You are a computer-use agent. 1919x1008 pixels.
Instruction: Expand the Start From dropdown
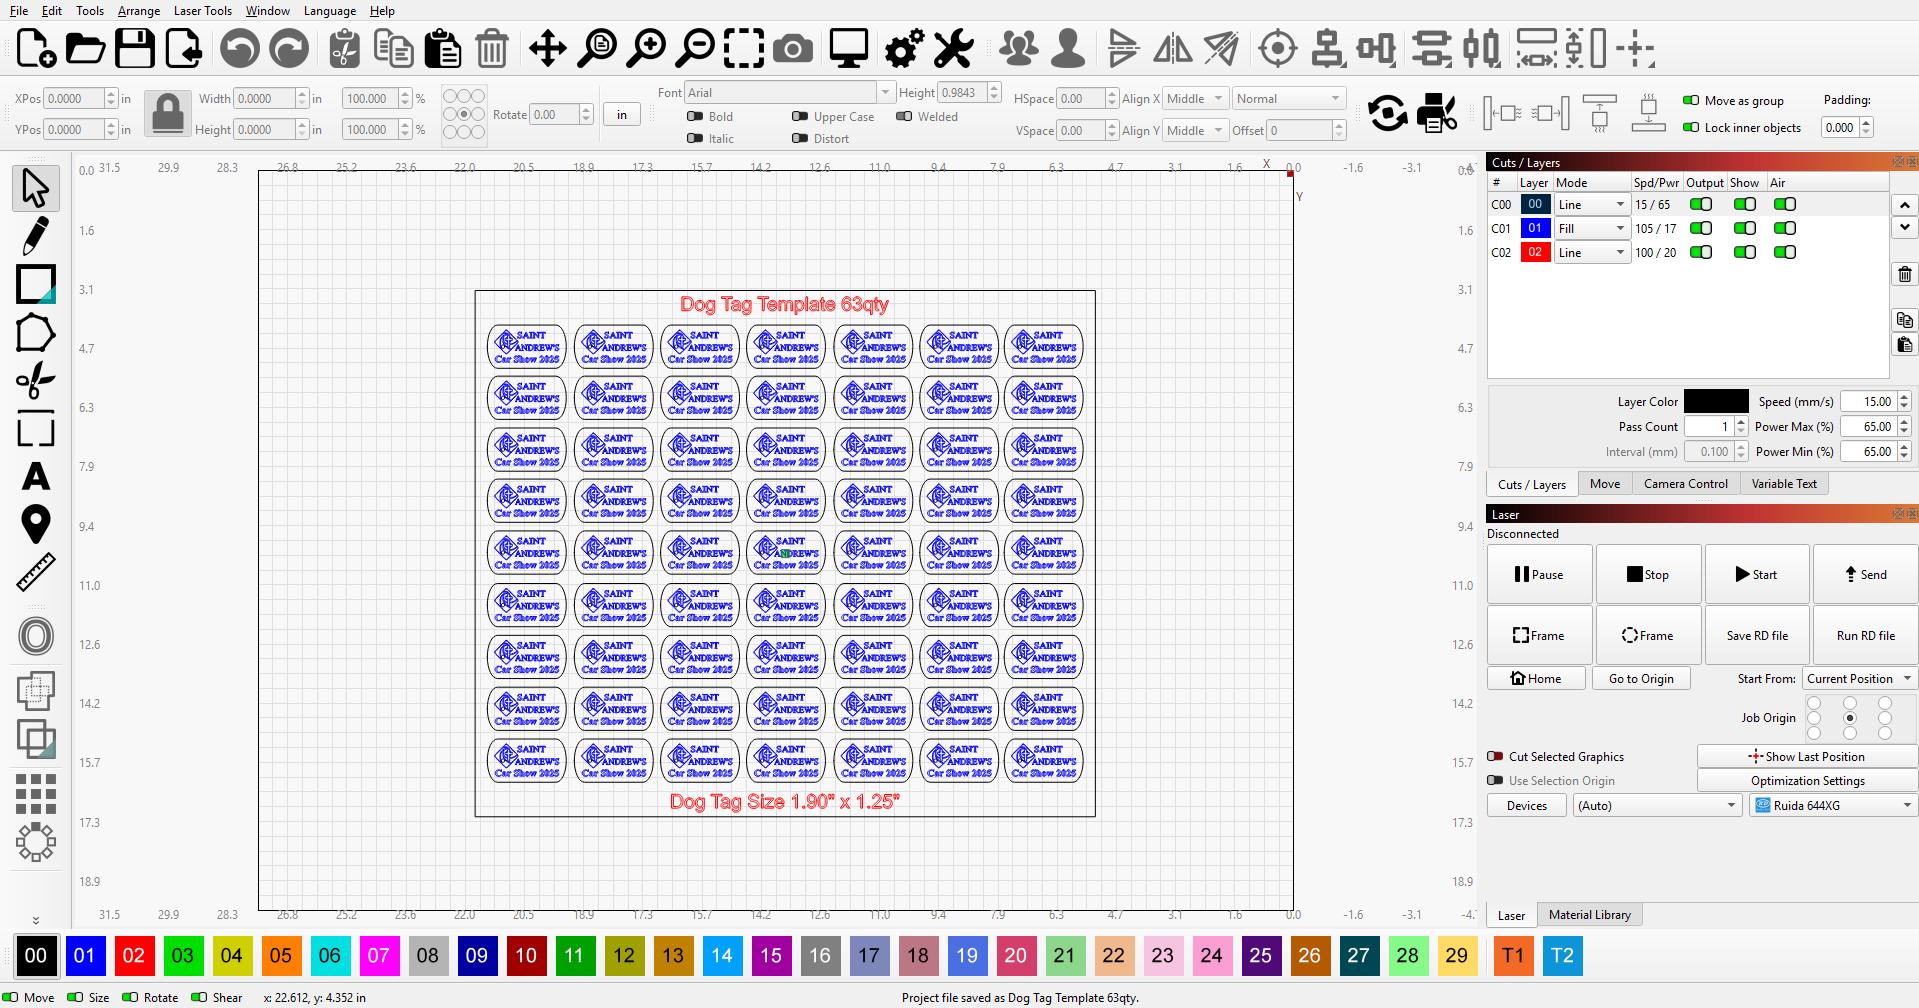coord(1860,678)
